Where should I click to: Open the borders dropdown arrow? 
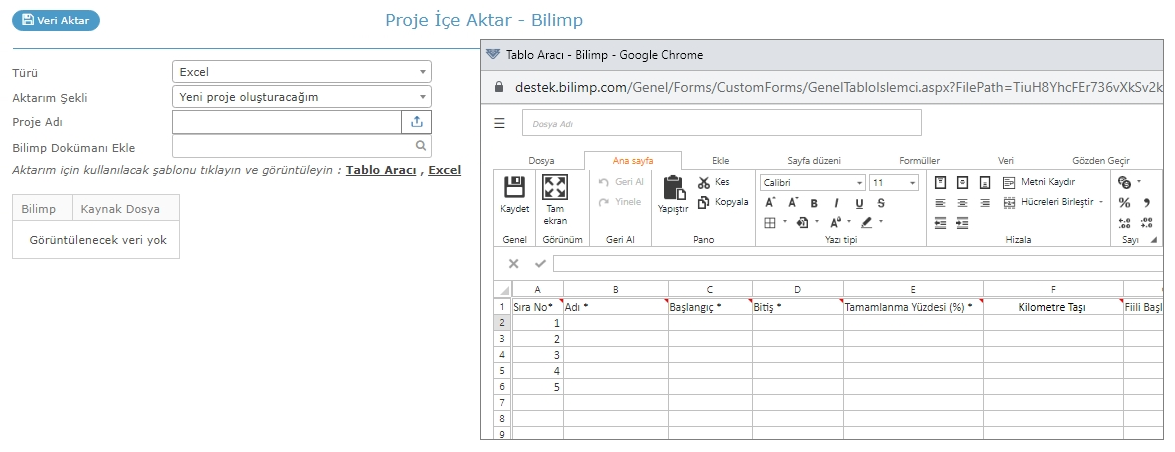click(785, 222)
